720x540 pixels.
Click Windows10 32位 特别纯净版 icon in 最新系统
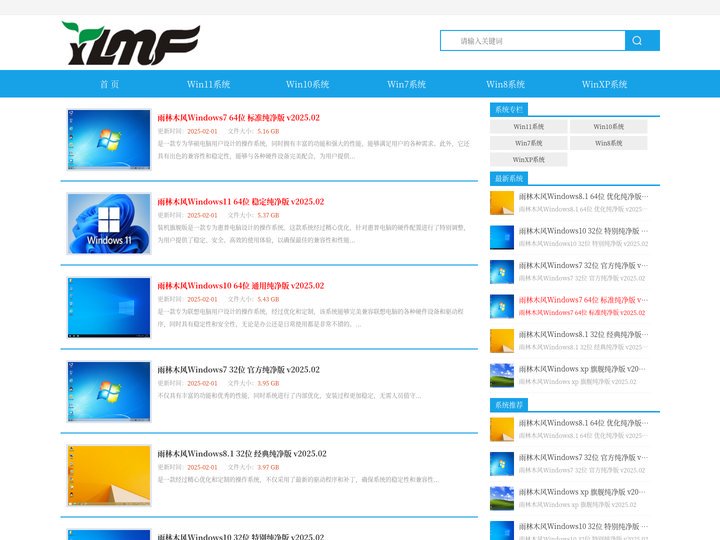[502, 237]
